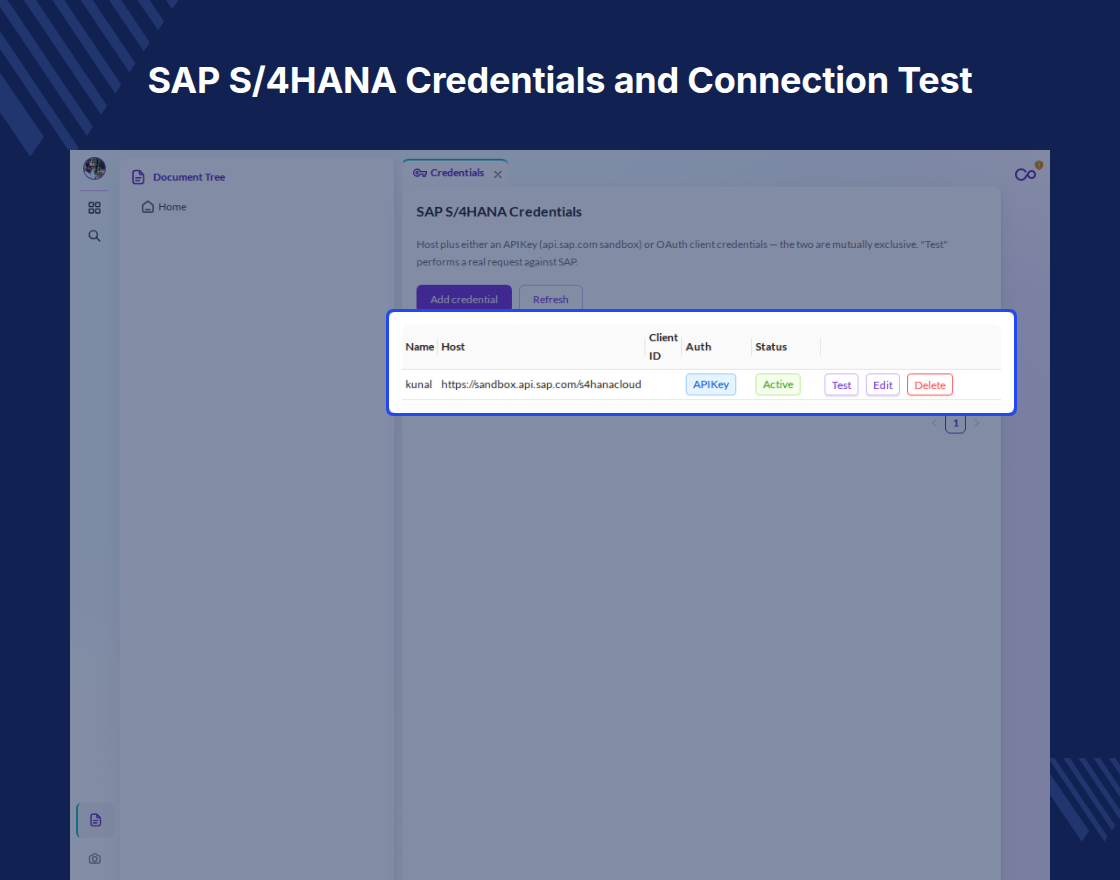1120x880 pixels.
Task: Click the camera icon in the bottom sidebar
Action: pos(94,859)
